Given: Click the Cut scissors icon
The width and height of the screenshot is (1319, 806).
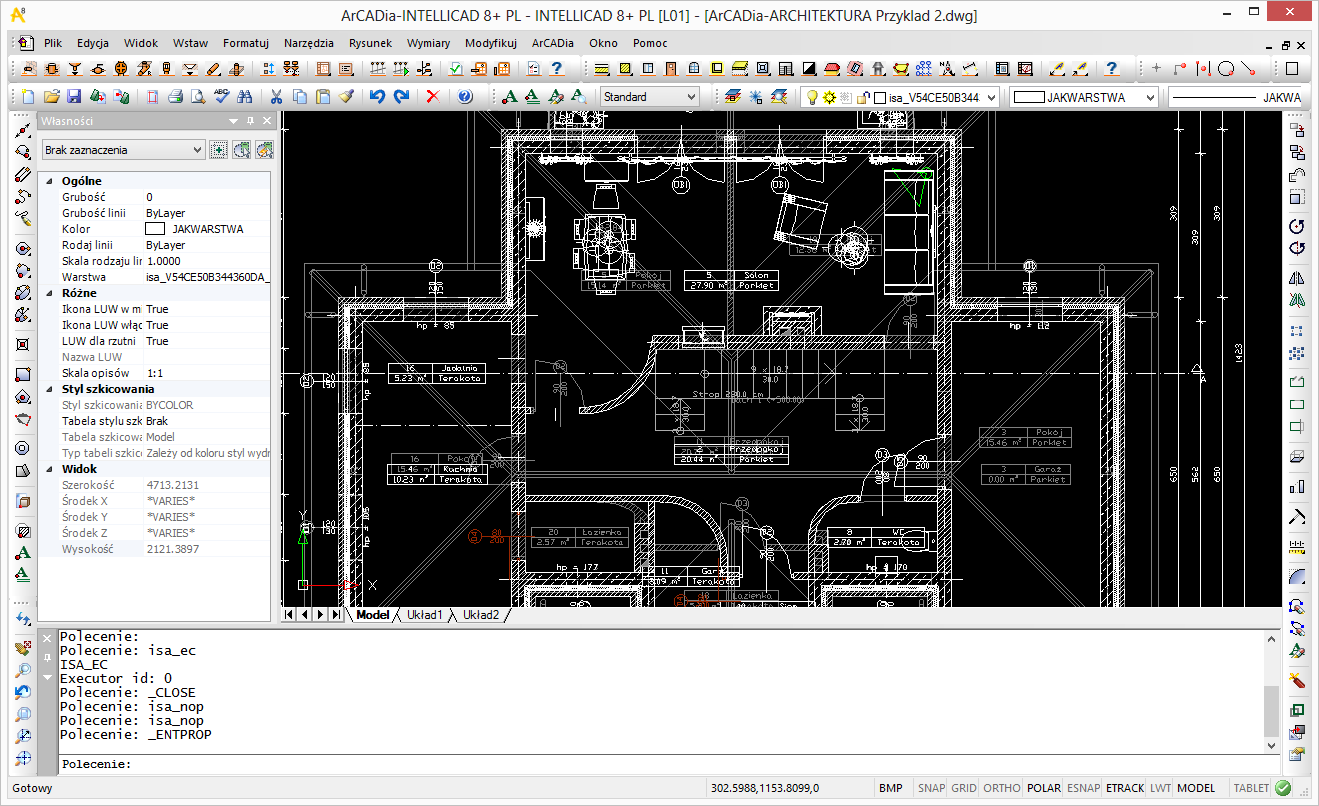Looking at the screenshot, I should coord(276,97).
